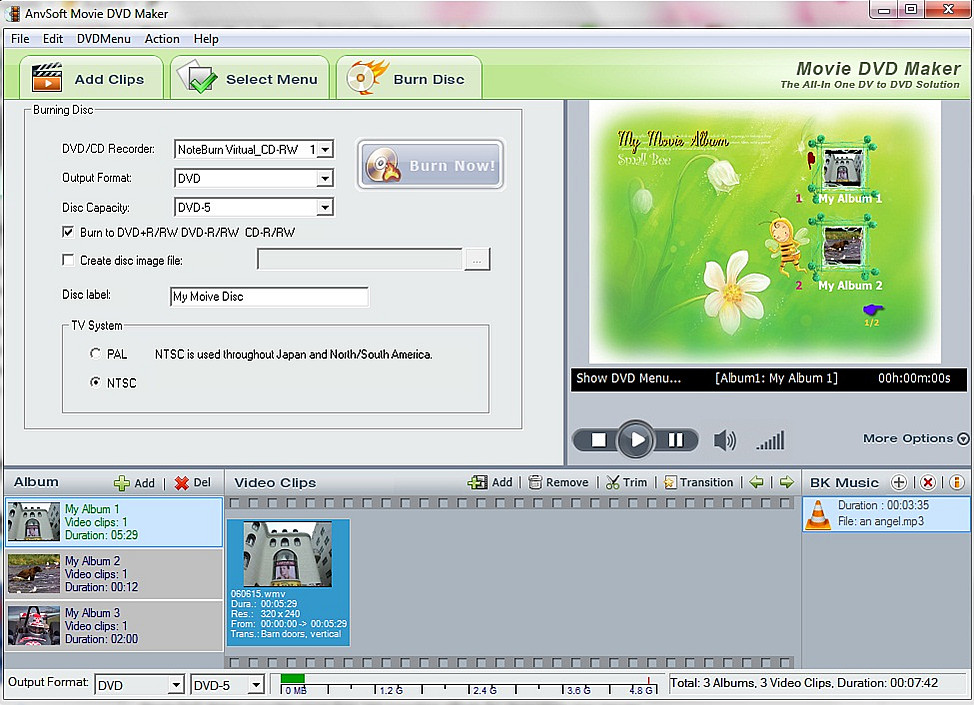Click the disc space usage bar
Viewport: 974px width, 705px height.
pyautogui.click(x=467, y=683)
